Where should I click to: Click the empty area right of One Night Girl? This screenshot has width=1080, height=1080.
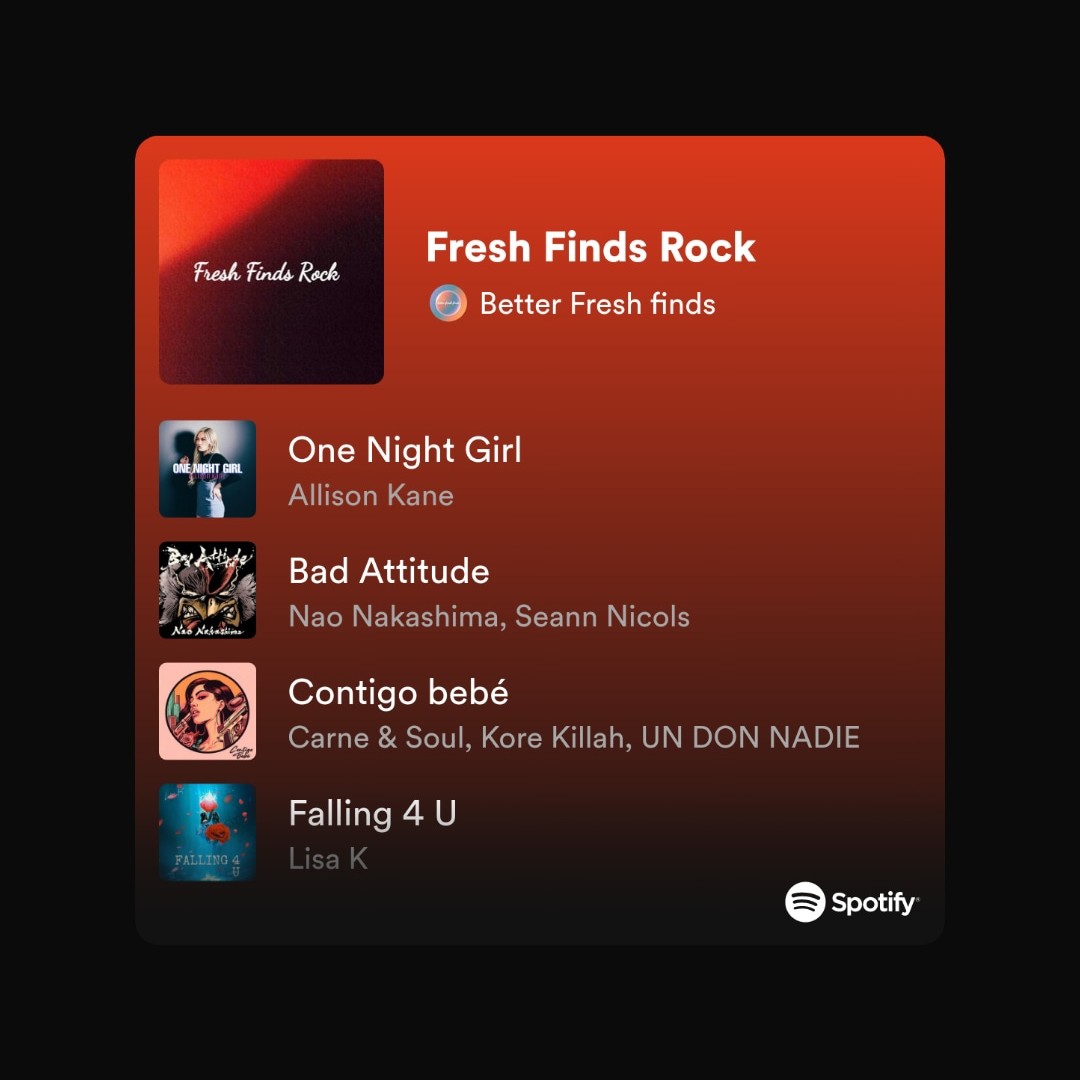730,468
